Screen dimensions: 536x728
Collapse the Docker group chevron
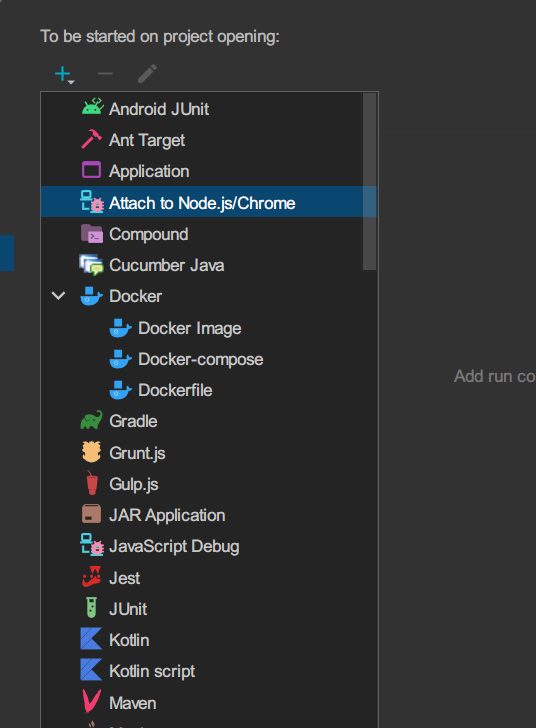[x=58, y=296]
